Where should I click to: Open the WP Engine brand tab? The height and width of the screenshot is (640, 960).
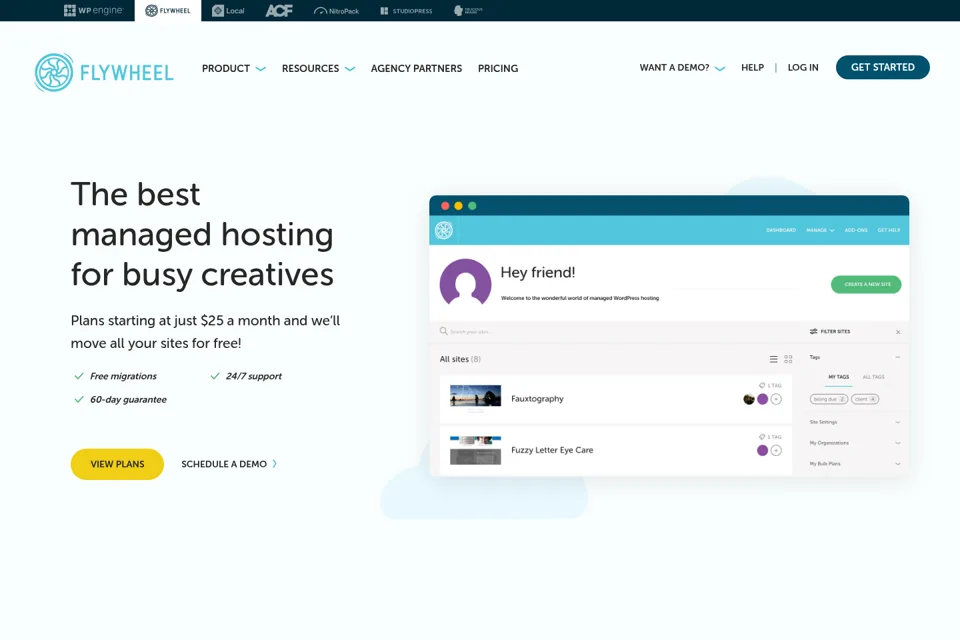93,10
